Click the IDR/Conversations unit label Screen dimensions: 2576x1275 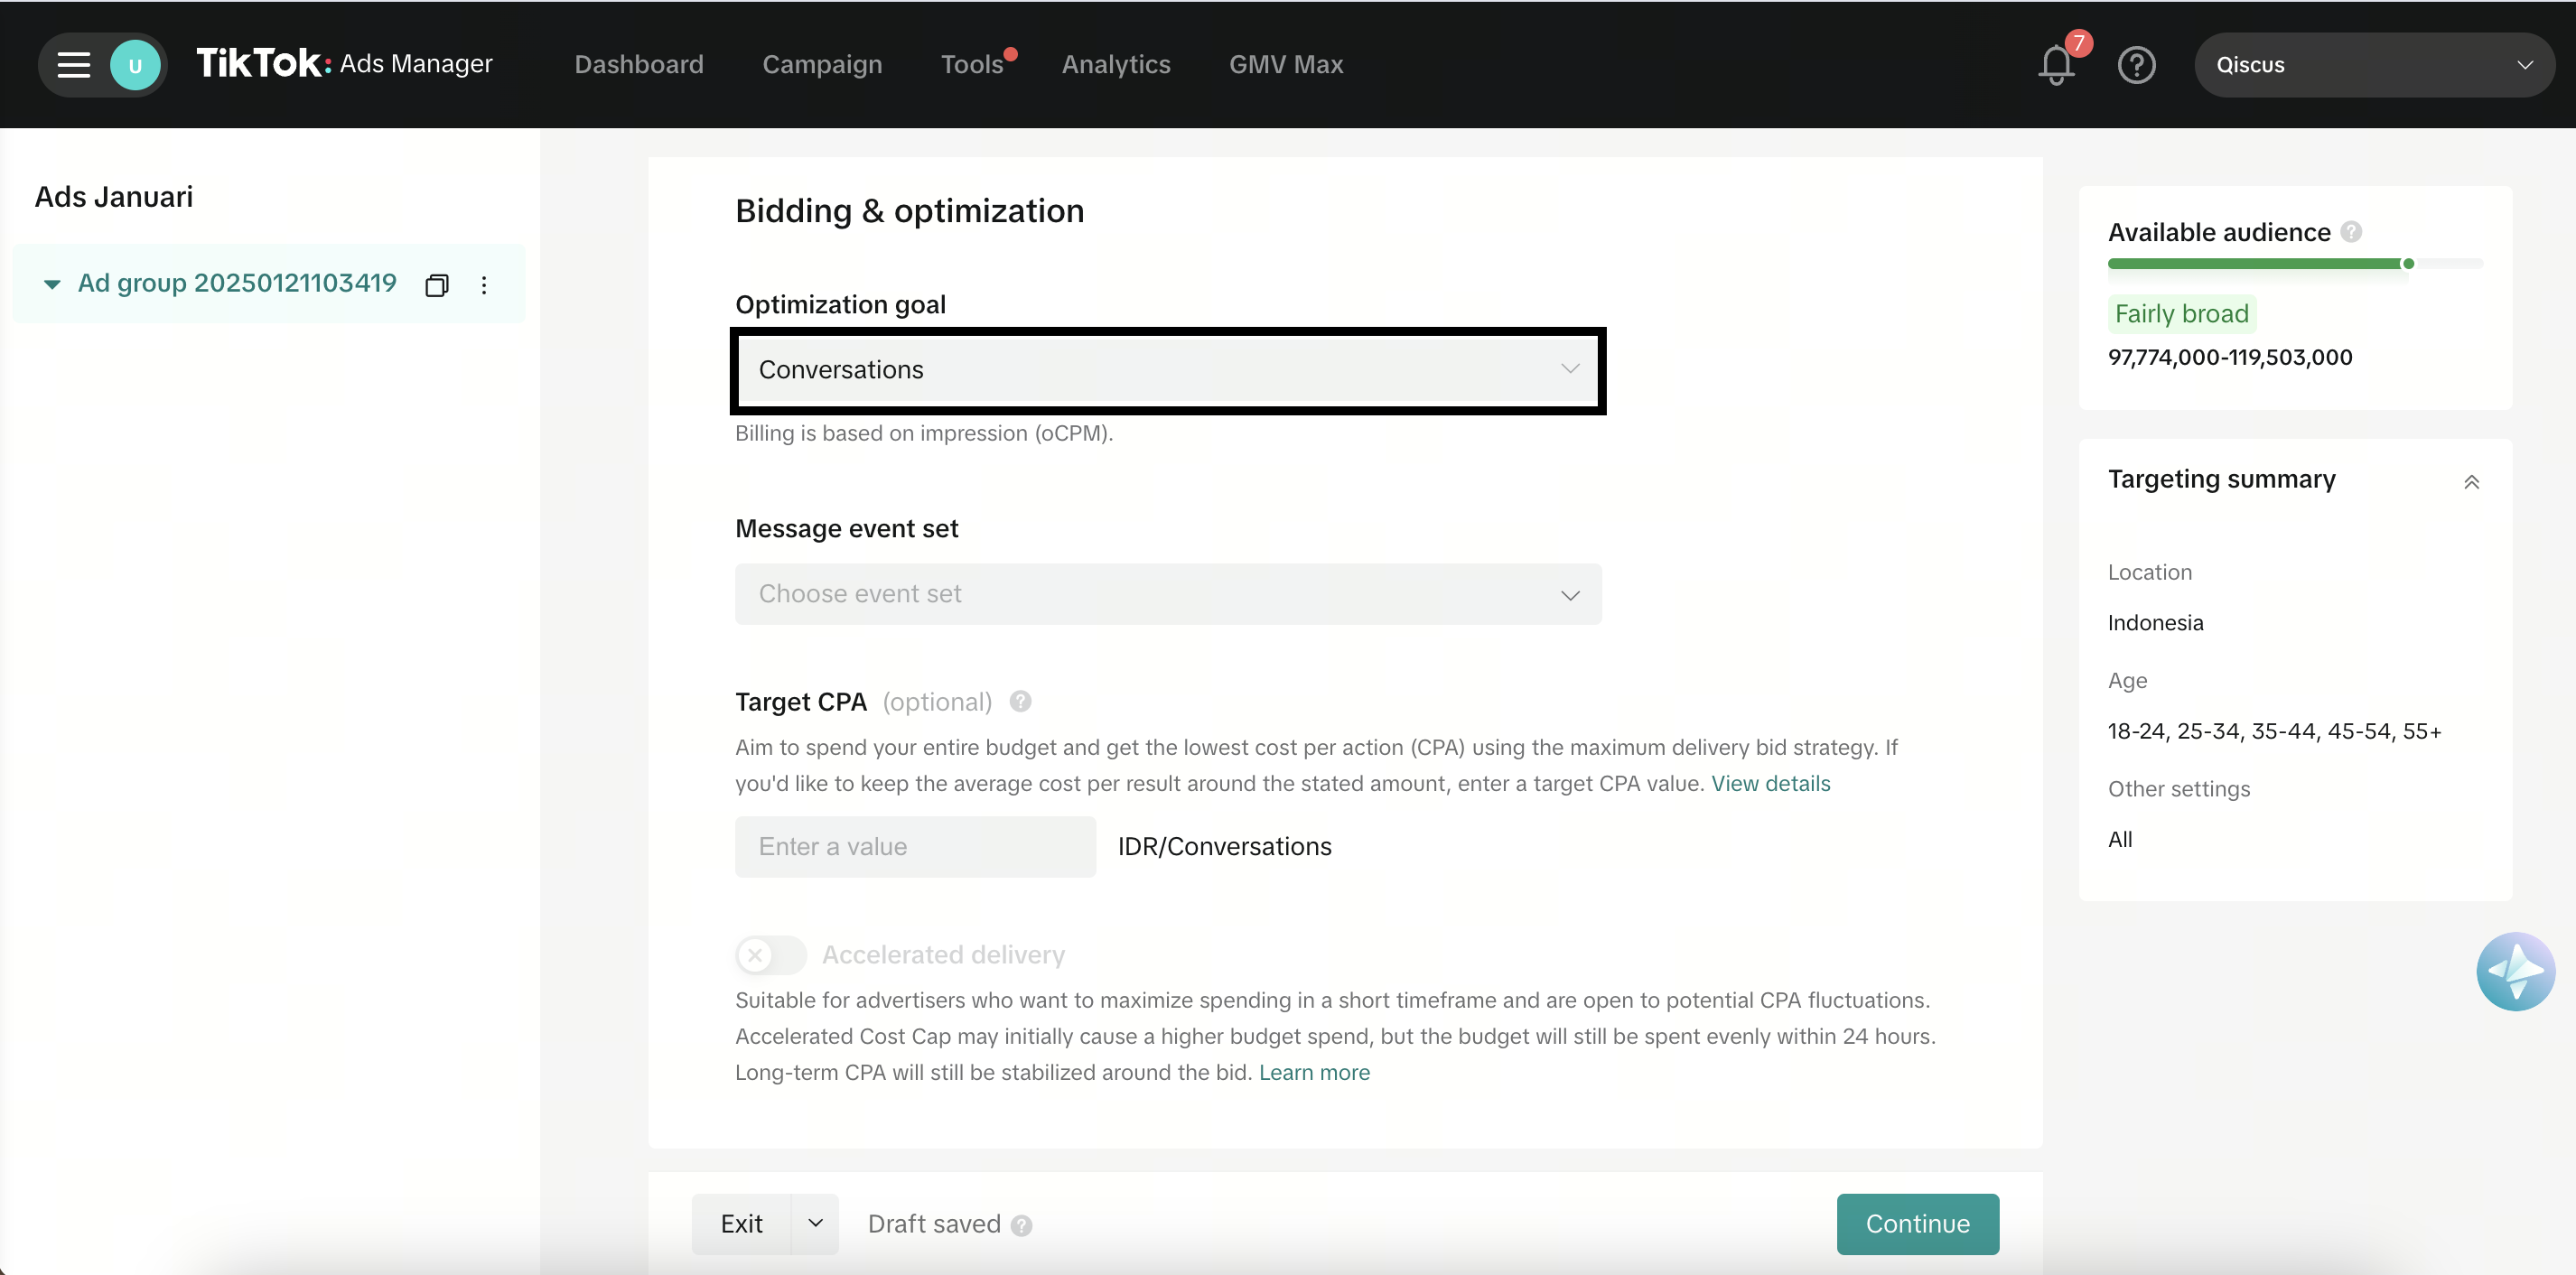(x=1224, y=847)
